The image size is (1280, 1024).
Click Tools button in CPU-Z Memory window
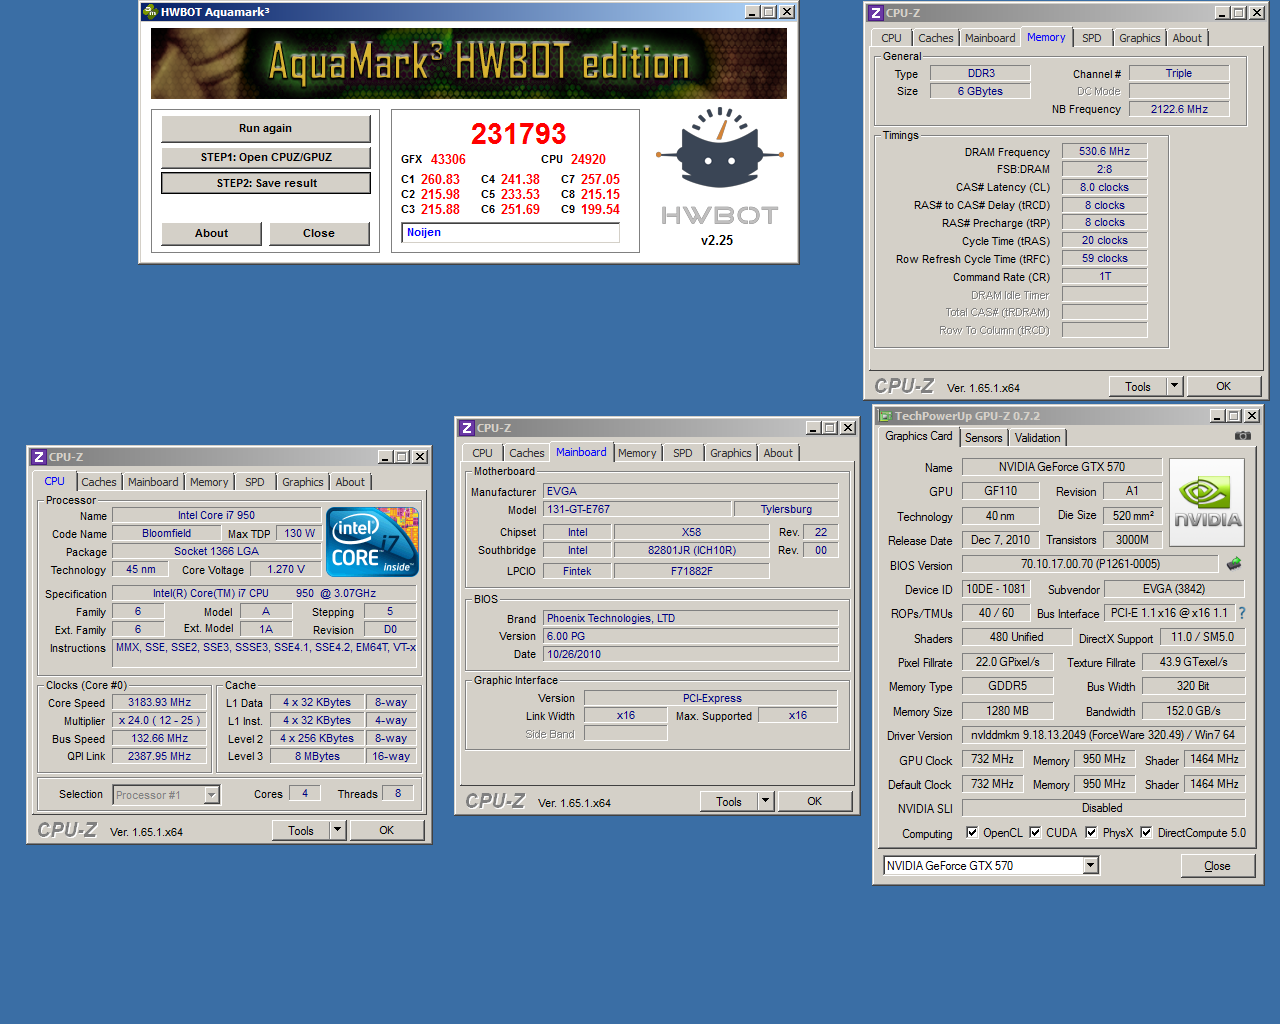[1138, 386]
